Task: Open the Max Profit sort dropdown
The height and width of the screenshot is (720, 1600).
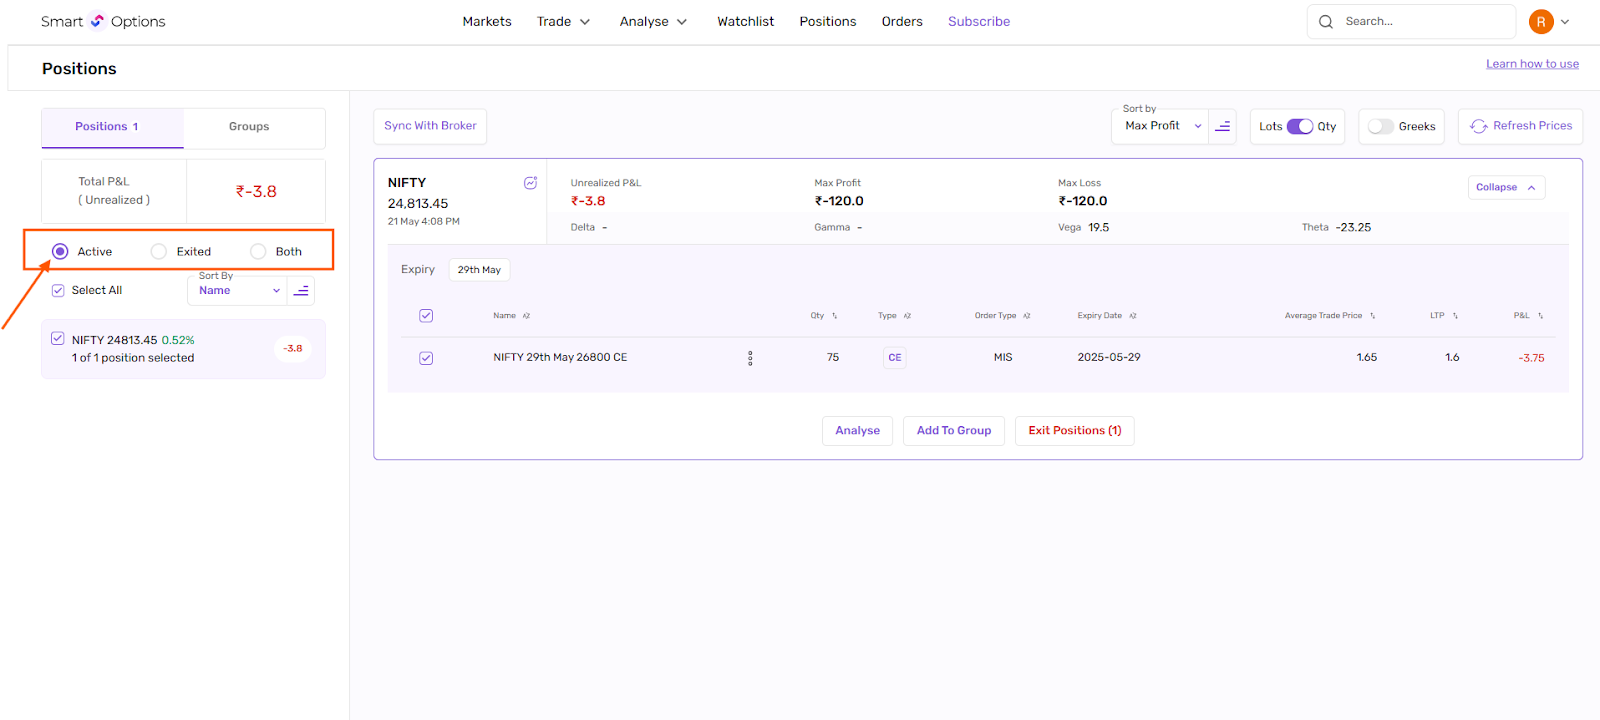Action: [1162, 126]
